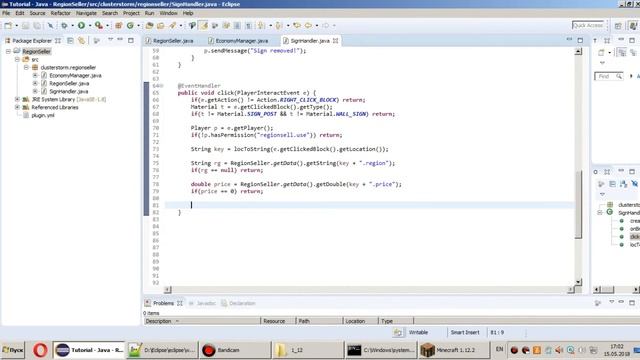Collapse All in Package Explorer
This screenshot has width=640, height=360.
pos(70,40)
